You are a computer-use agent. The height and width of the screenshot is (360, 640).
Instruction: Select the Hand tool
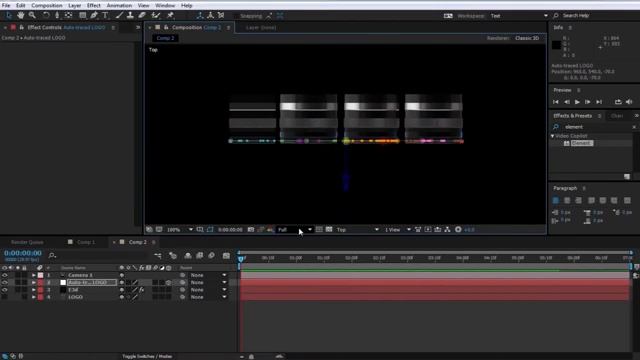(20, 16)
